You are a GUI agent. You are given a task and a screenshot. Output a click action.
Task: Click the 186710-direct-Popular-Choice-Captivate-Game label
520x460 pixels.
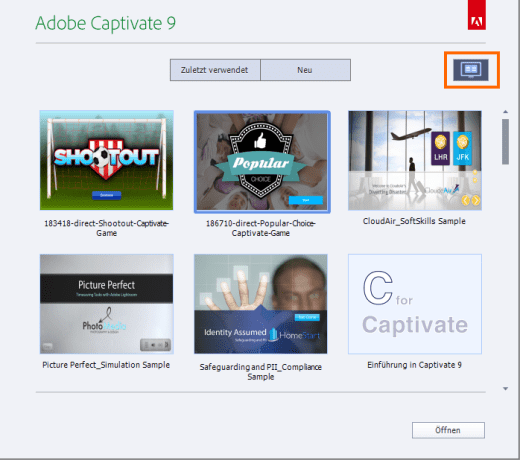261,228
